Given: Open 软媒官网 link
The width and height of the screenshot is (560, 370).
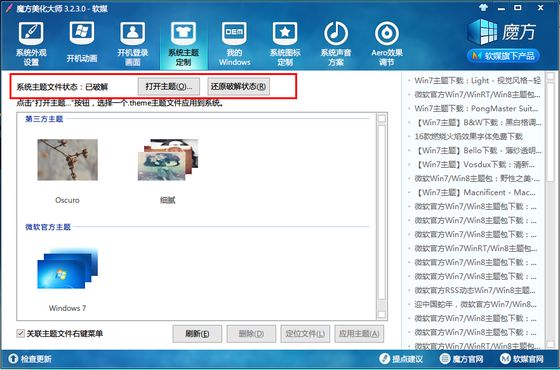Looking at the screenshot, I should tap(522, 359).
